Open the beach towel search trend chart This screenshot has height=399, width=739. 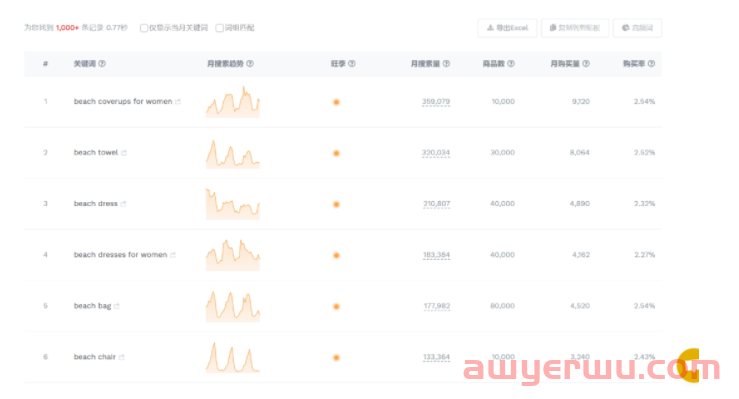[x=233, y=153]
